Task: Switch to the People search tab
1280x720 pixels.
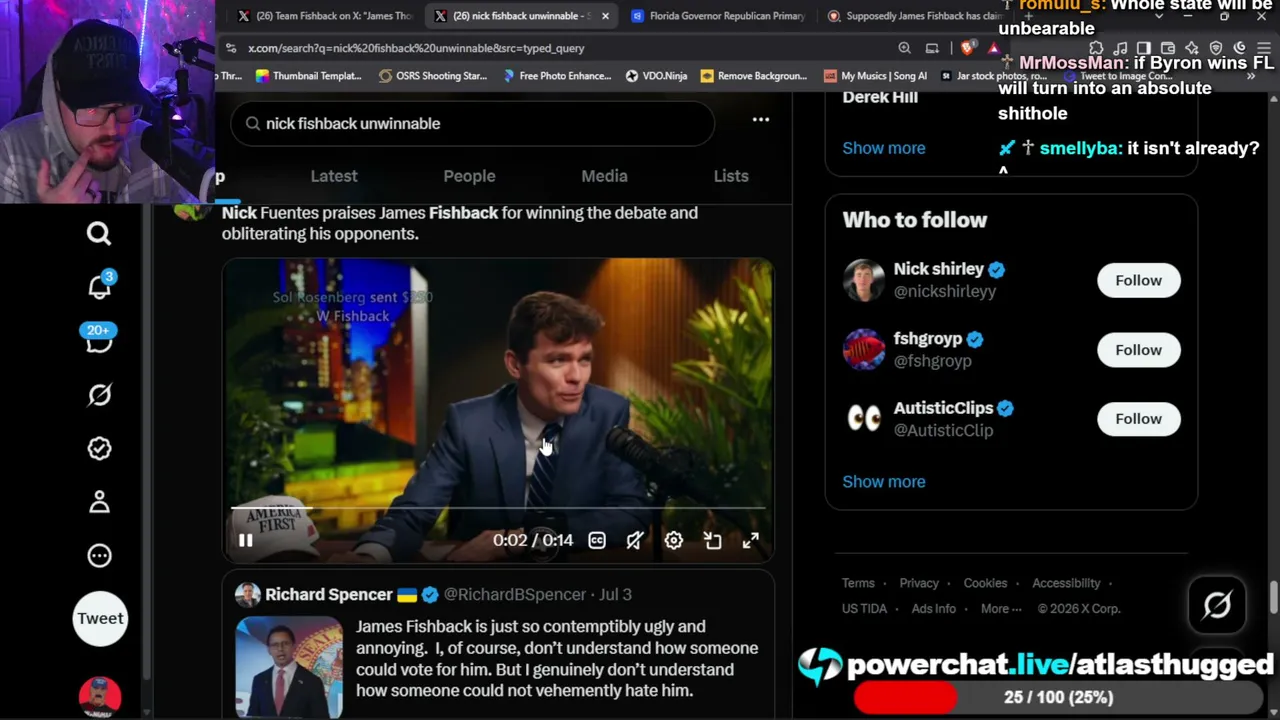Action: 469,176
